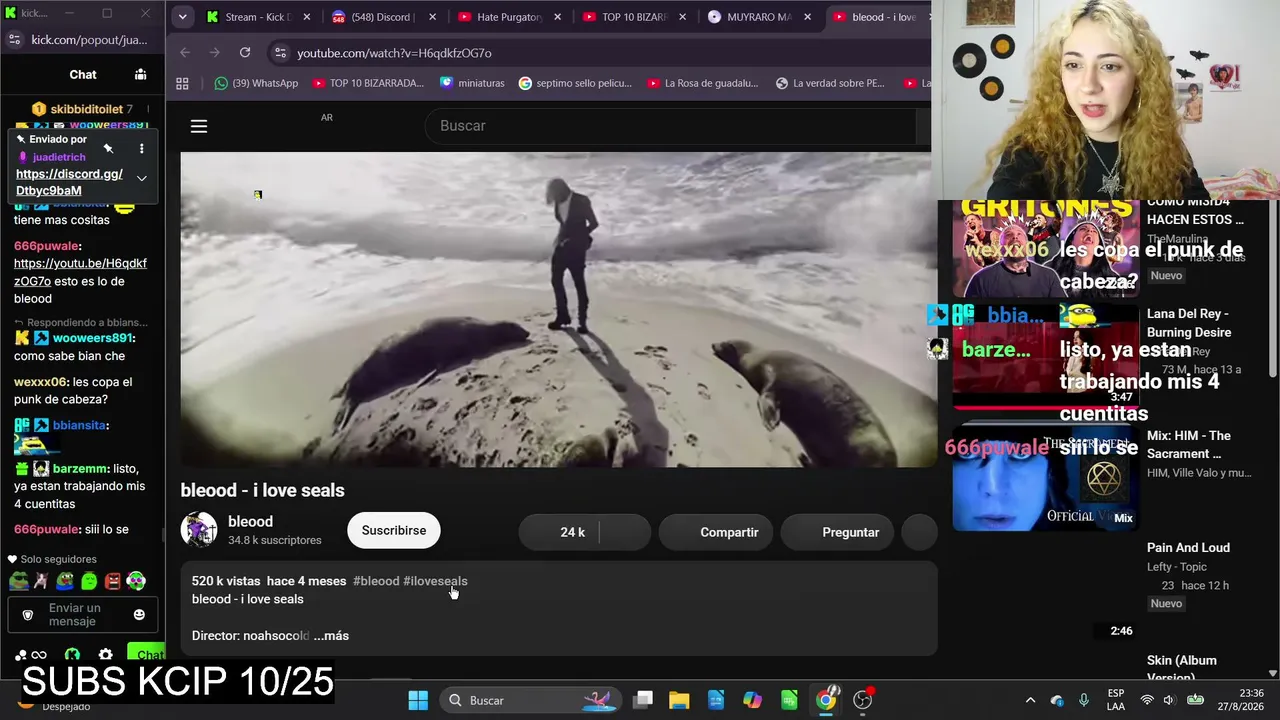1280x720 pixels.
Task: Open the miniaturas bookmark
Action: pyautogui.click(x=472, y=83)
